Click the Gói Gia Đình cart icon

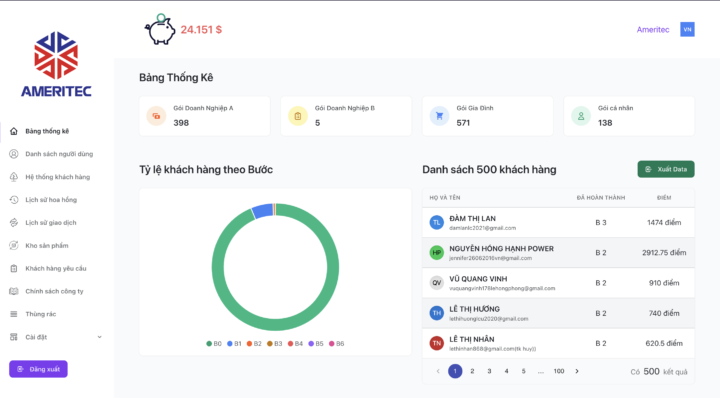[x=439, y=116]
